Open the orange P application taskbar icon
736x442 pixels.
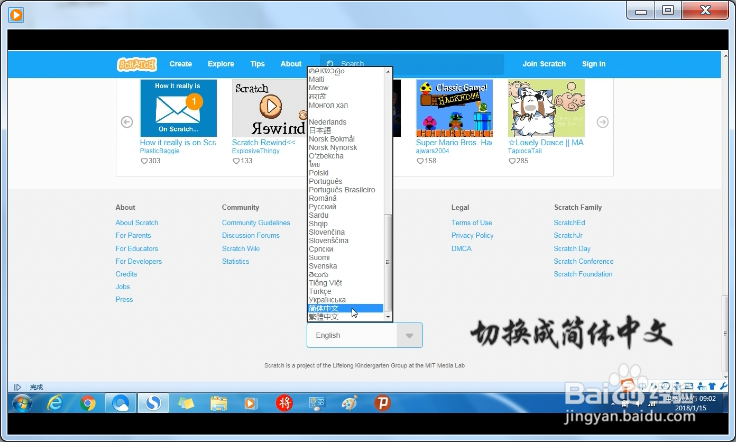coord(382,403)
